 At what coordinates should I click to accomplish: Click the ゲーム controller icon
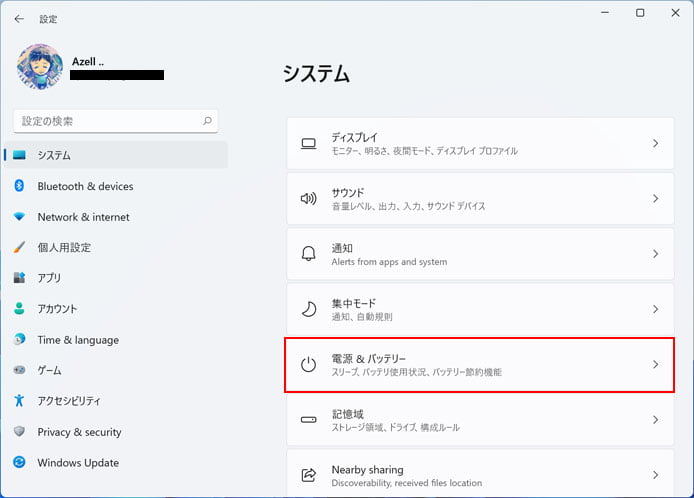tap(19, 370)
